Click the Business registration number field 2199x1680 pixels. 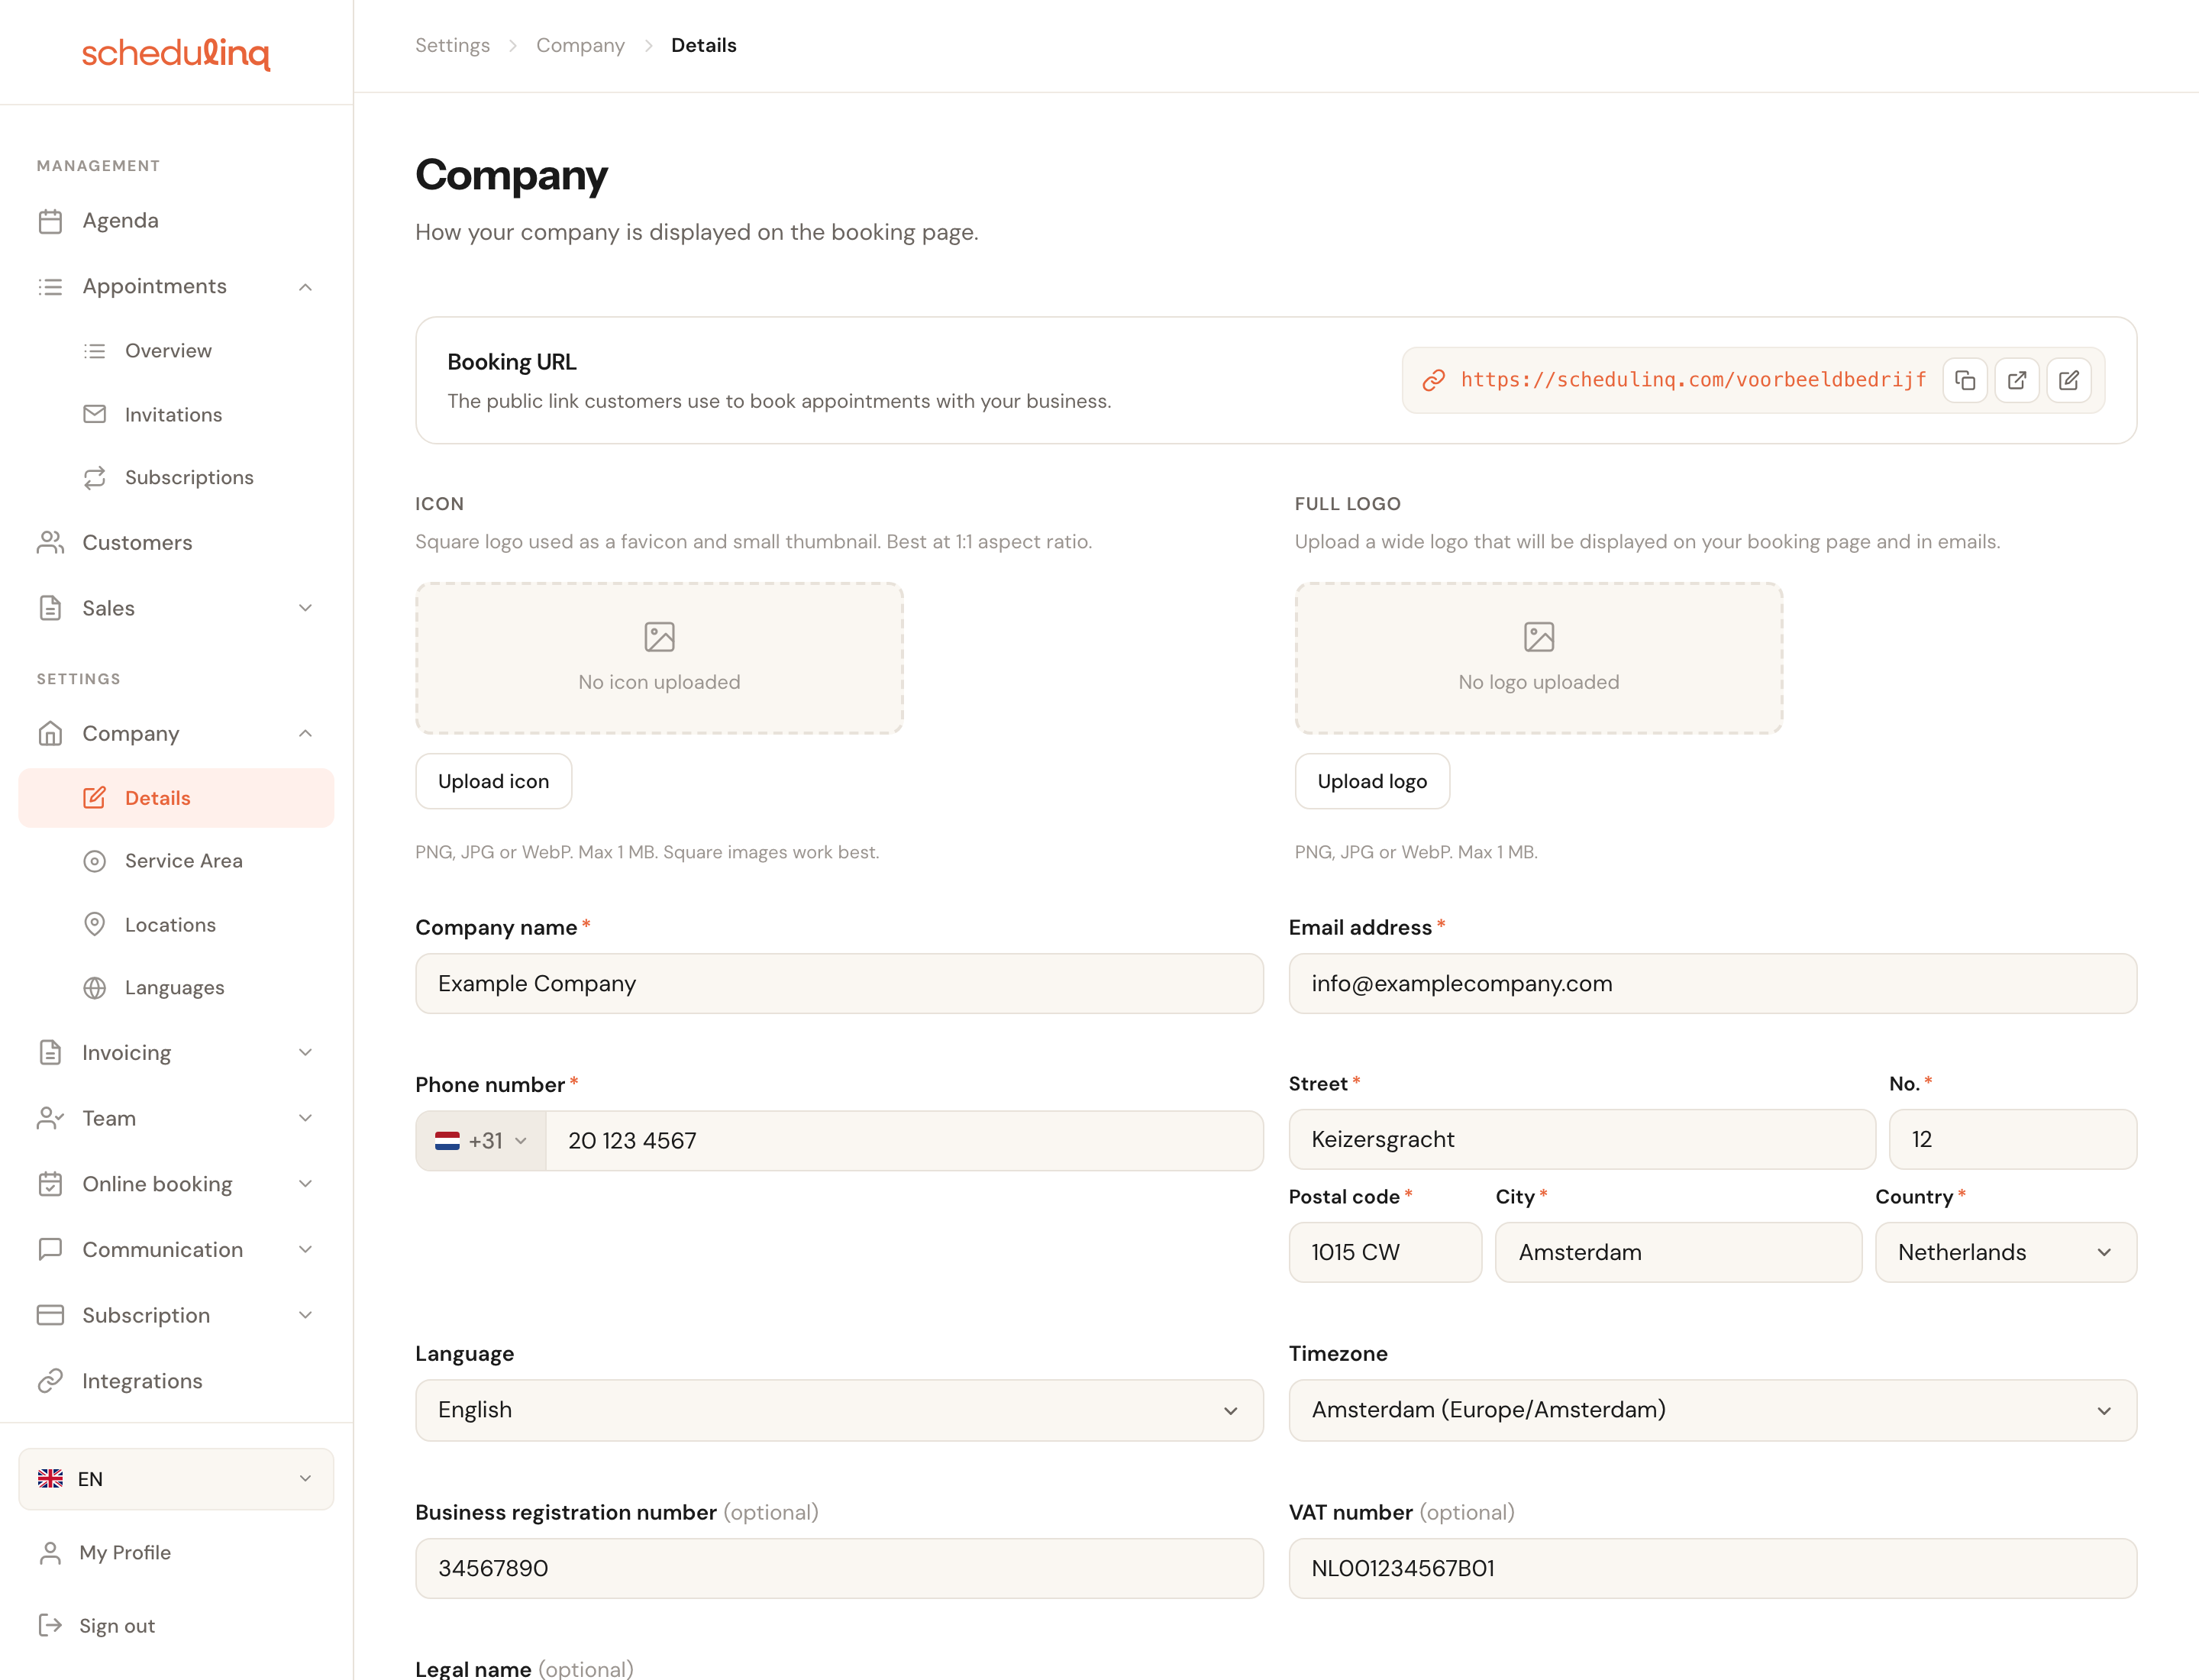pos(839,1568)
